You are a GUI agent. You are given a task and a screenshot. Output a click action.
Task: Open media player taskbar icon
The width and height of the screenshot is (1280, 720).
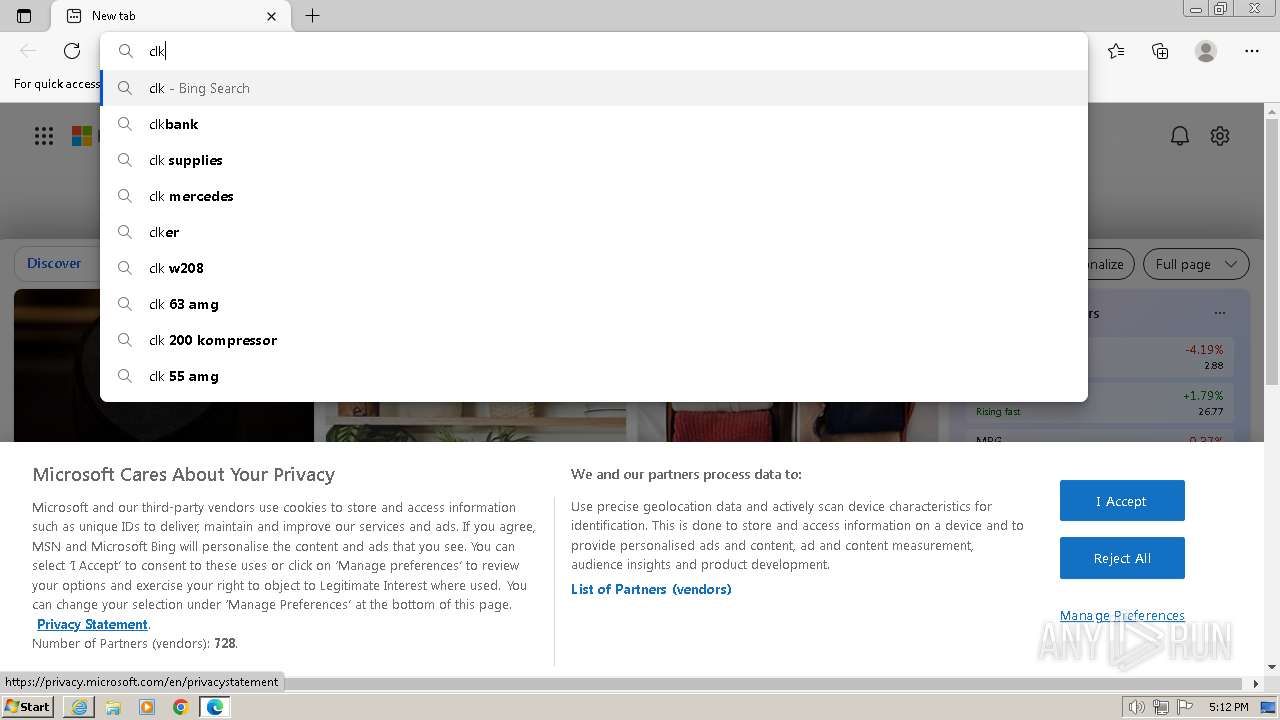(147, 707)
